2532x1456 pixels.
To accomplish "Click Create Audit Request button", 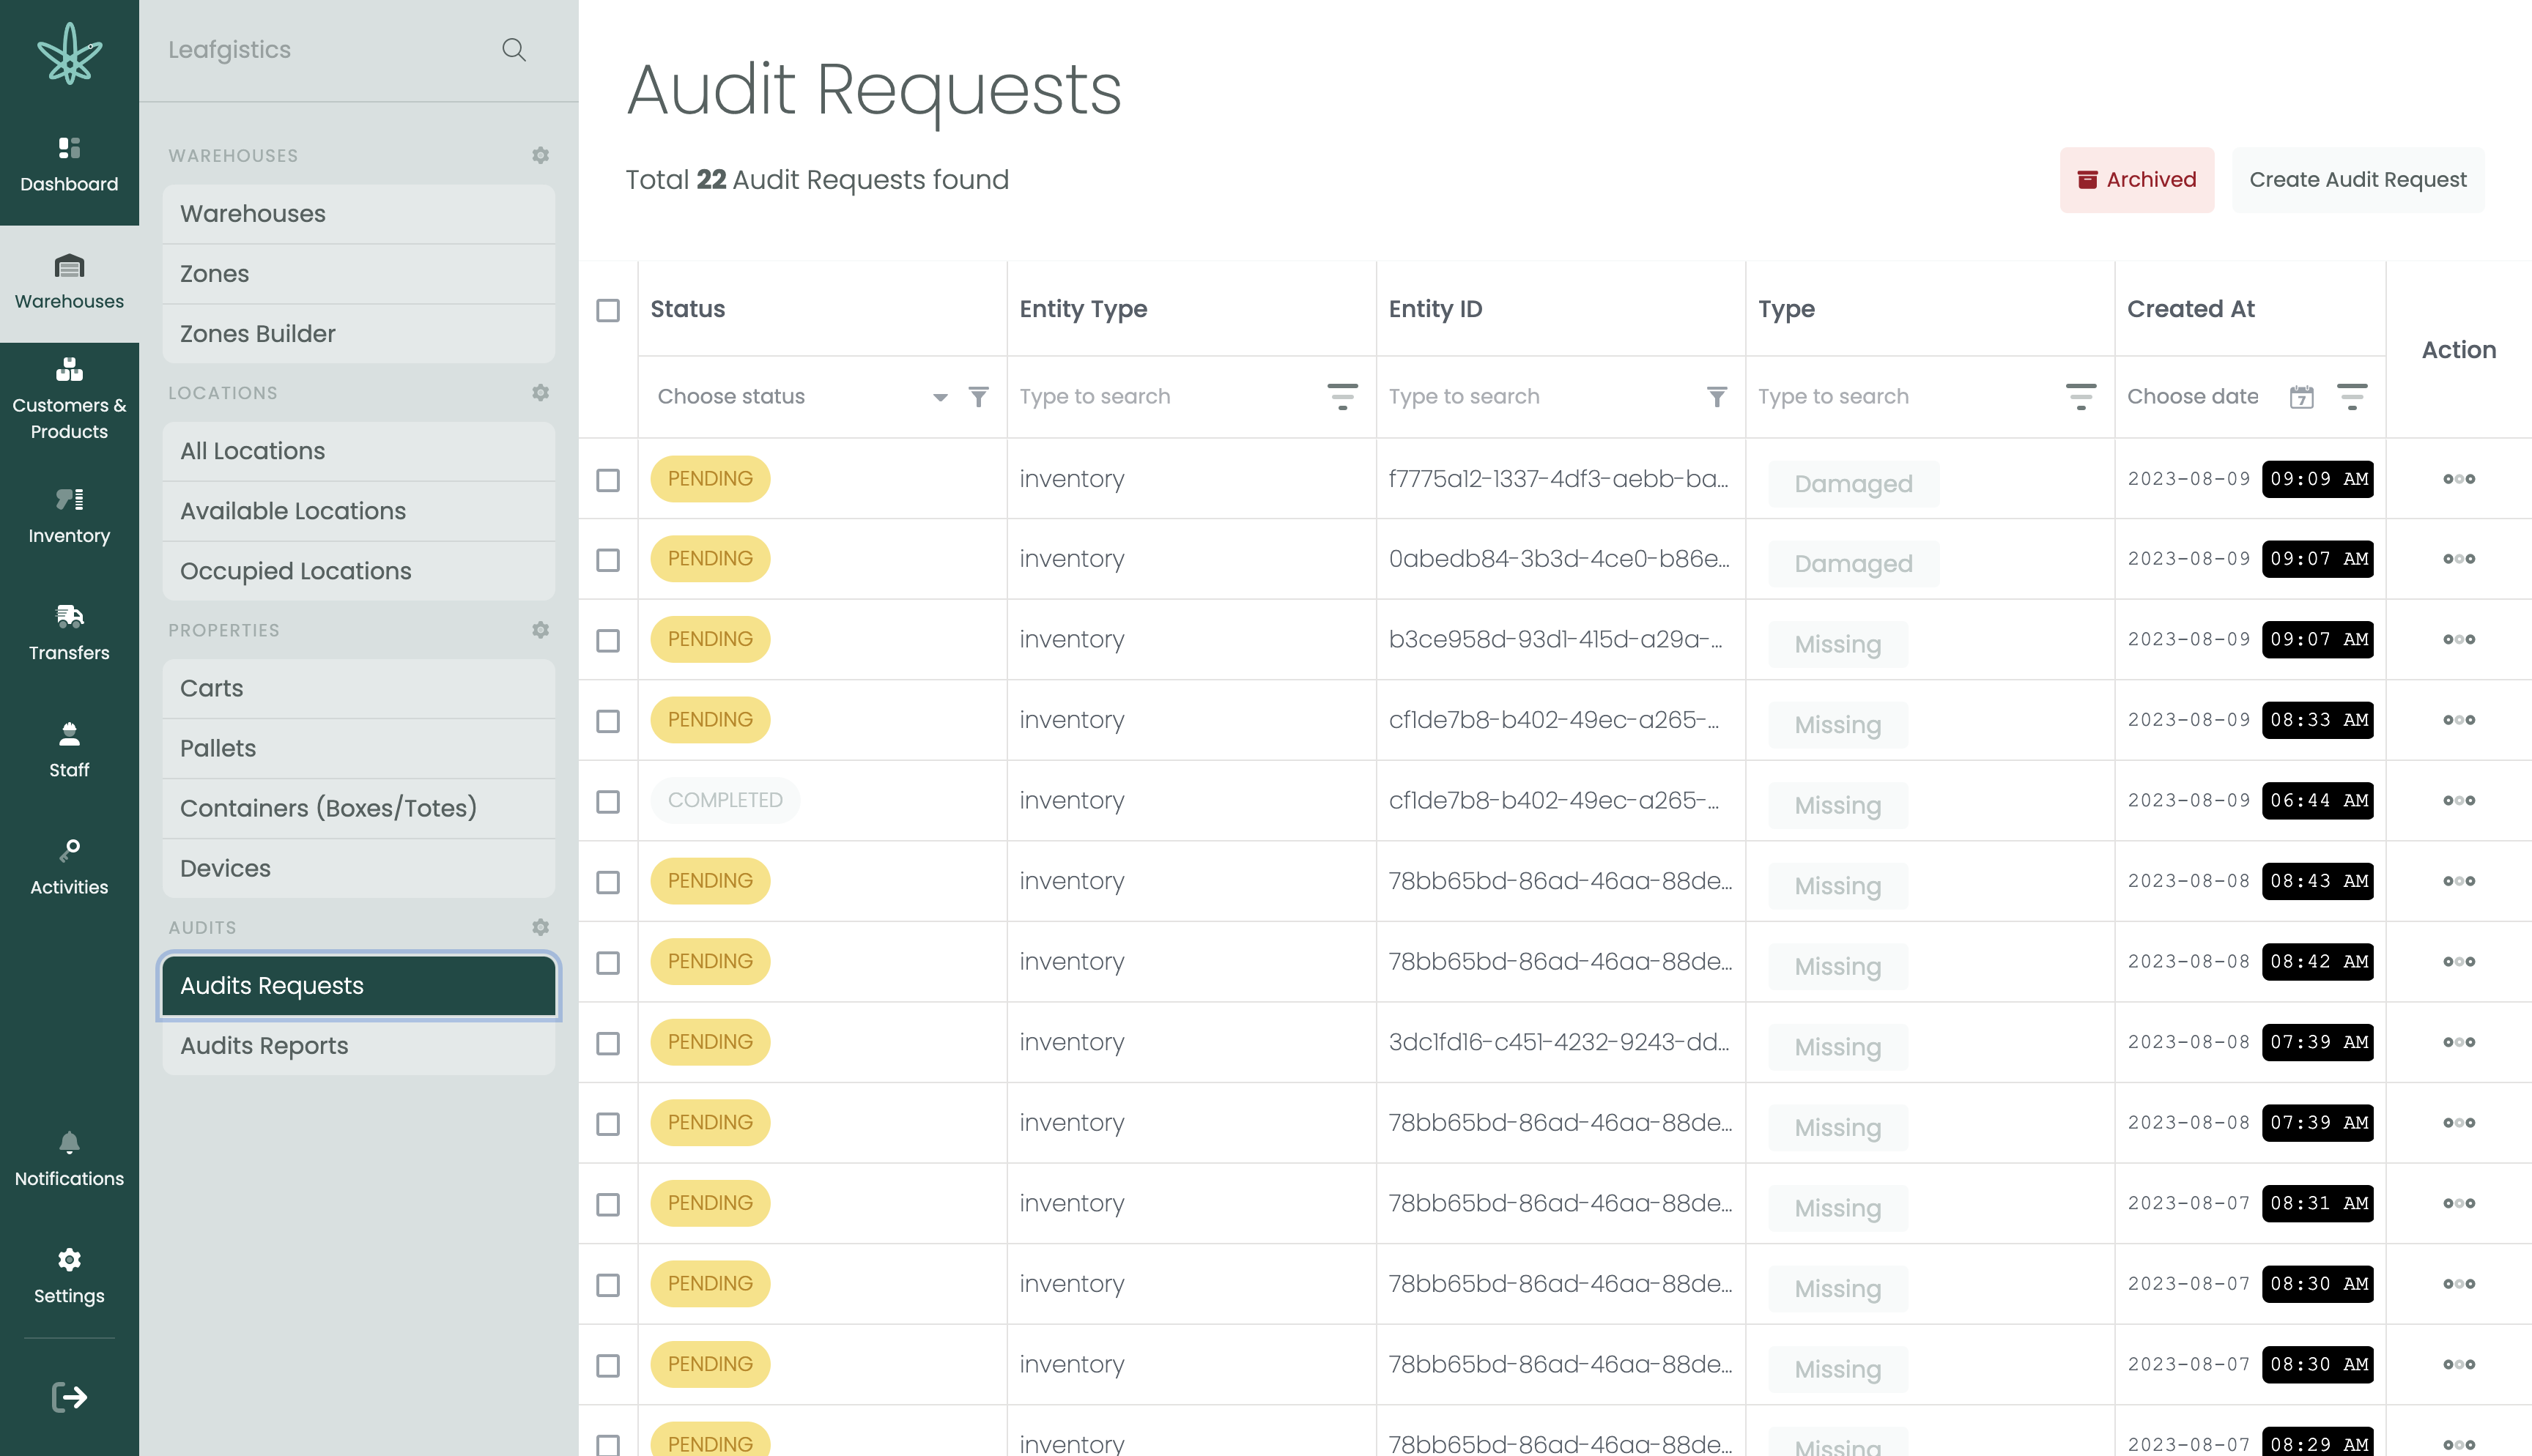I will pos(2358,180).
